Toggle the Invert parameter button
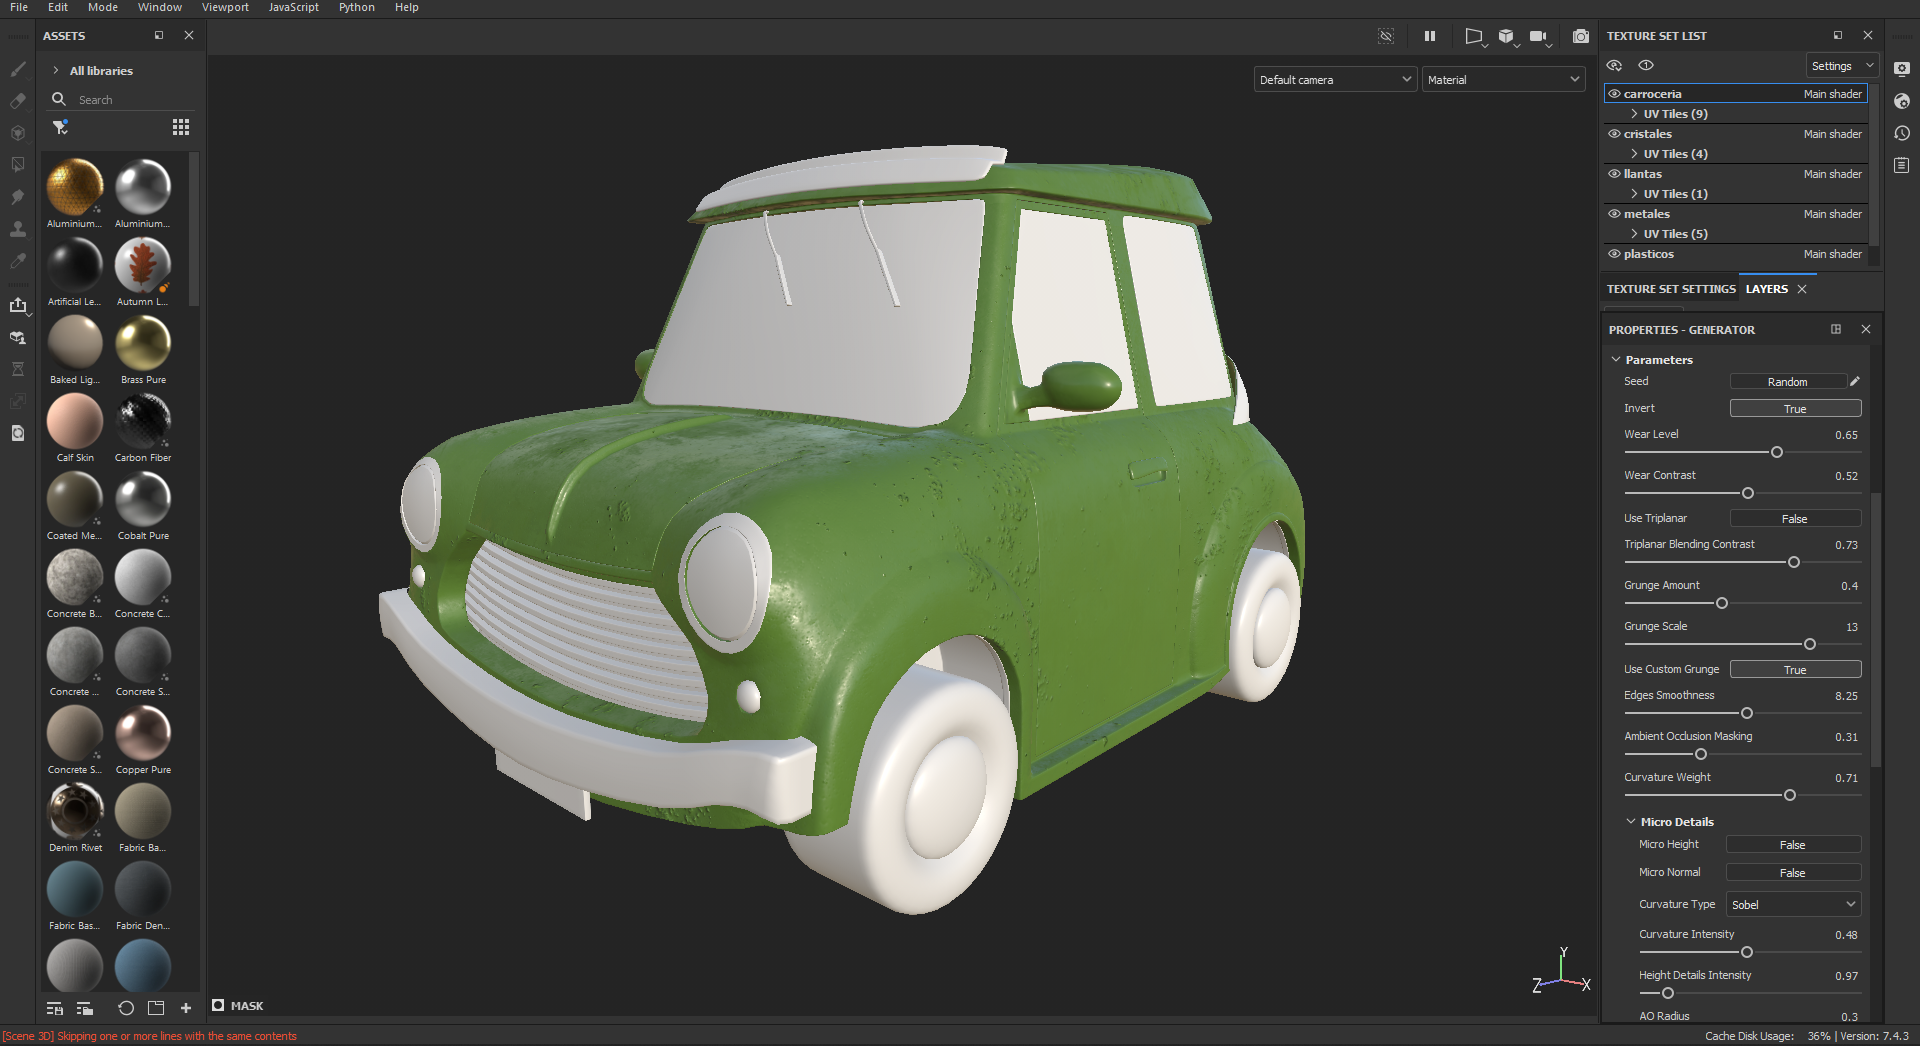This screenshot has height=1046, width=1920. pyautogui.click(x=1795, y=408)
